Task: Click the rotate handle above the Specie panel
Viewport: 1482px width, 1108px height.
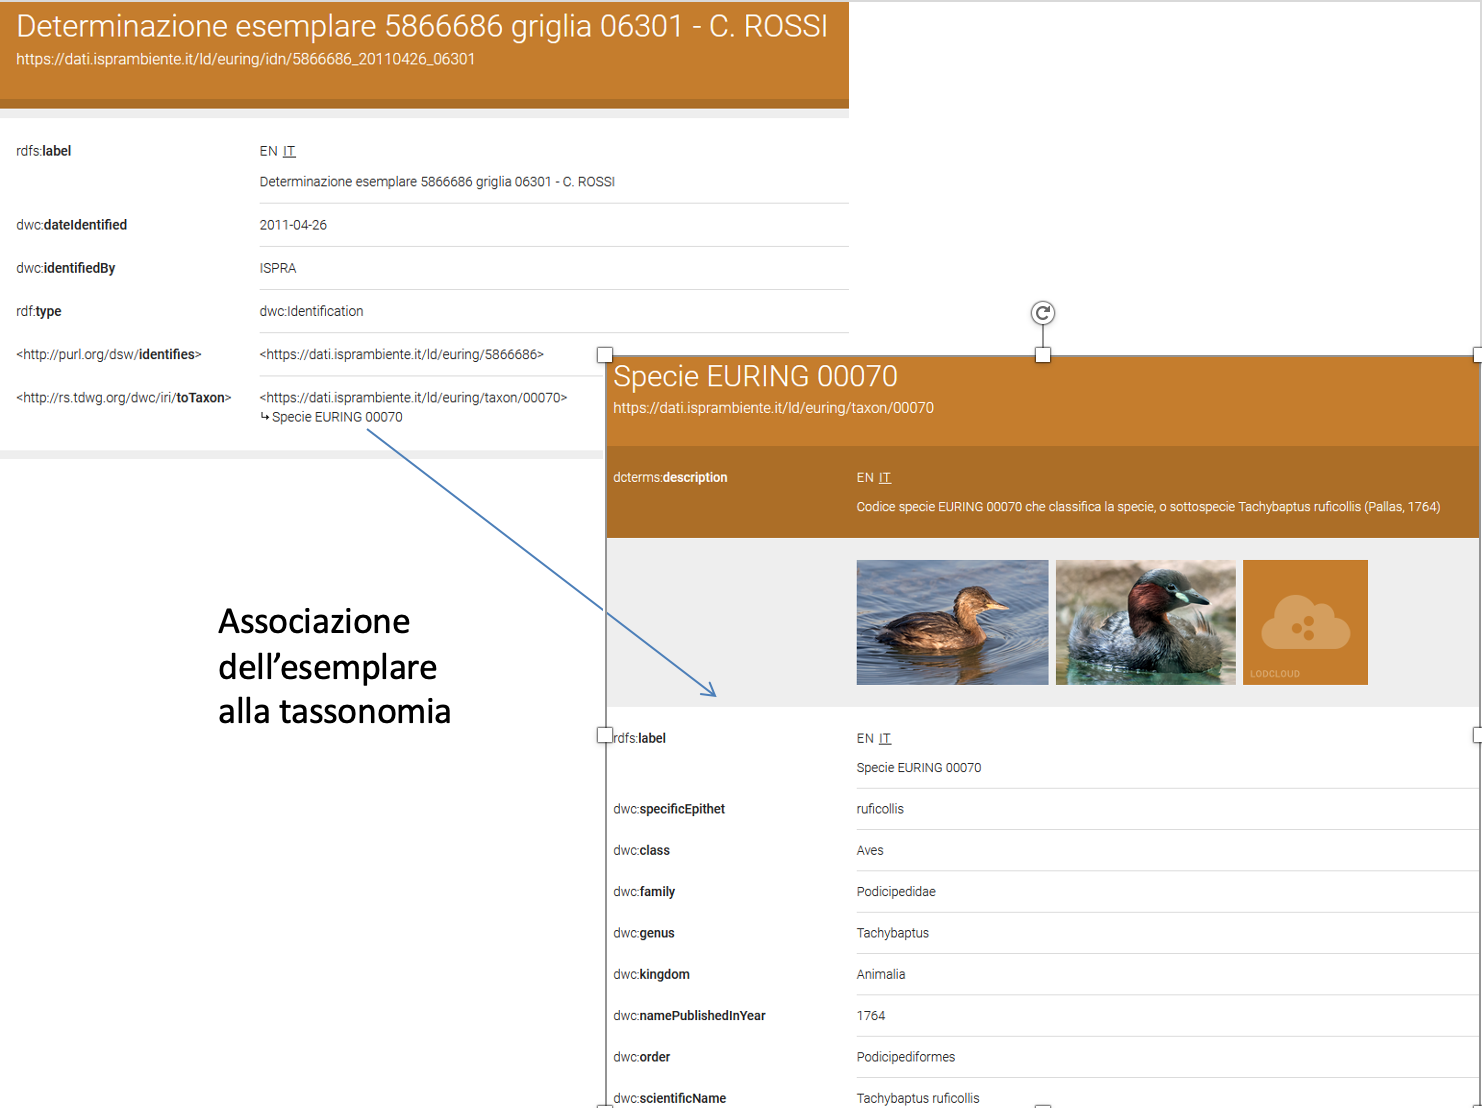Action: click(x=1042, y=313)
